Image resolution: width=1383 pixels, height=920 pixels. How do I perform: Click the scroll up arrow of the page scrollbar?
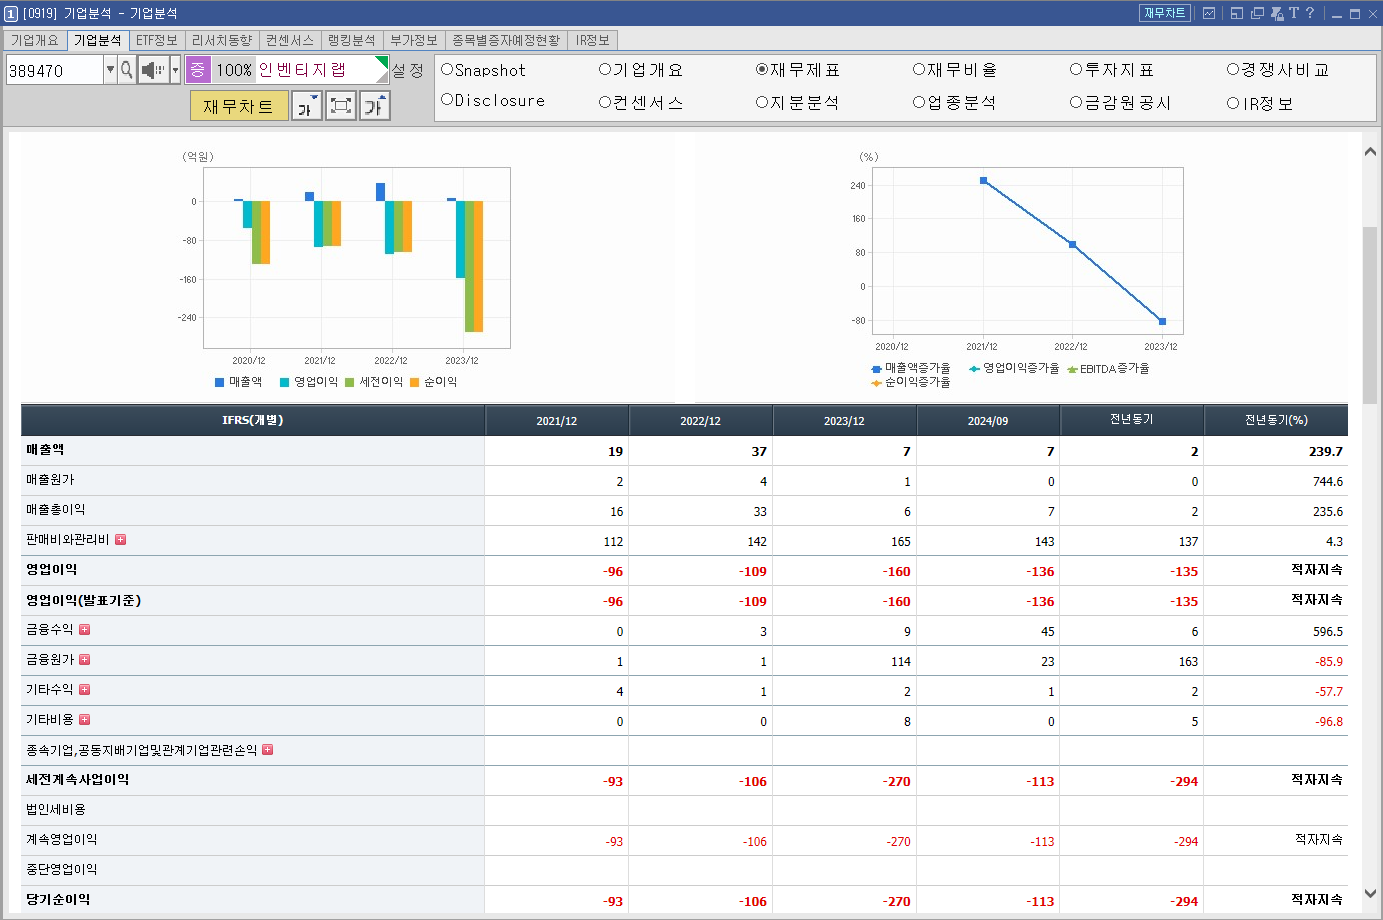point(1370,152)
